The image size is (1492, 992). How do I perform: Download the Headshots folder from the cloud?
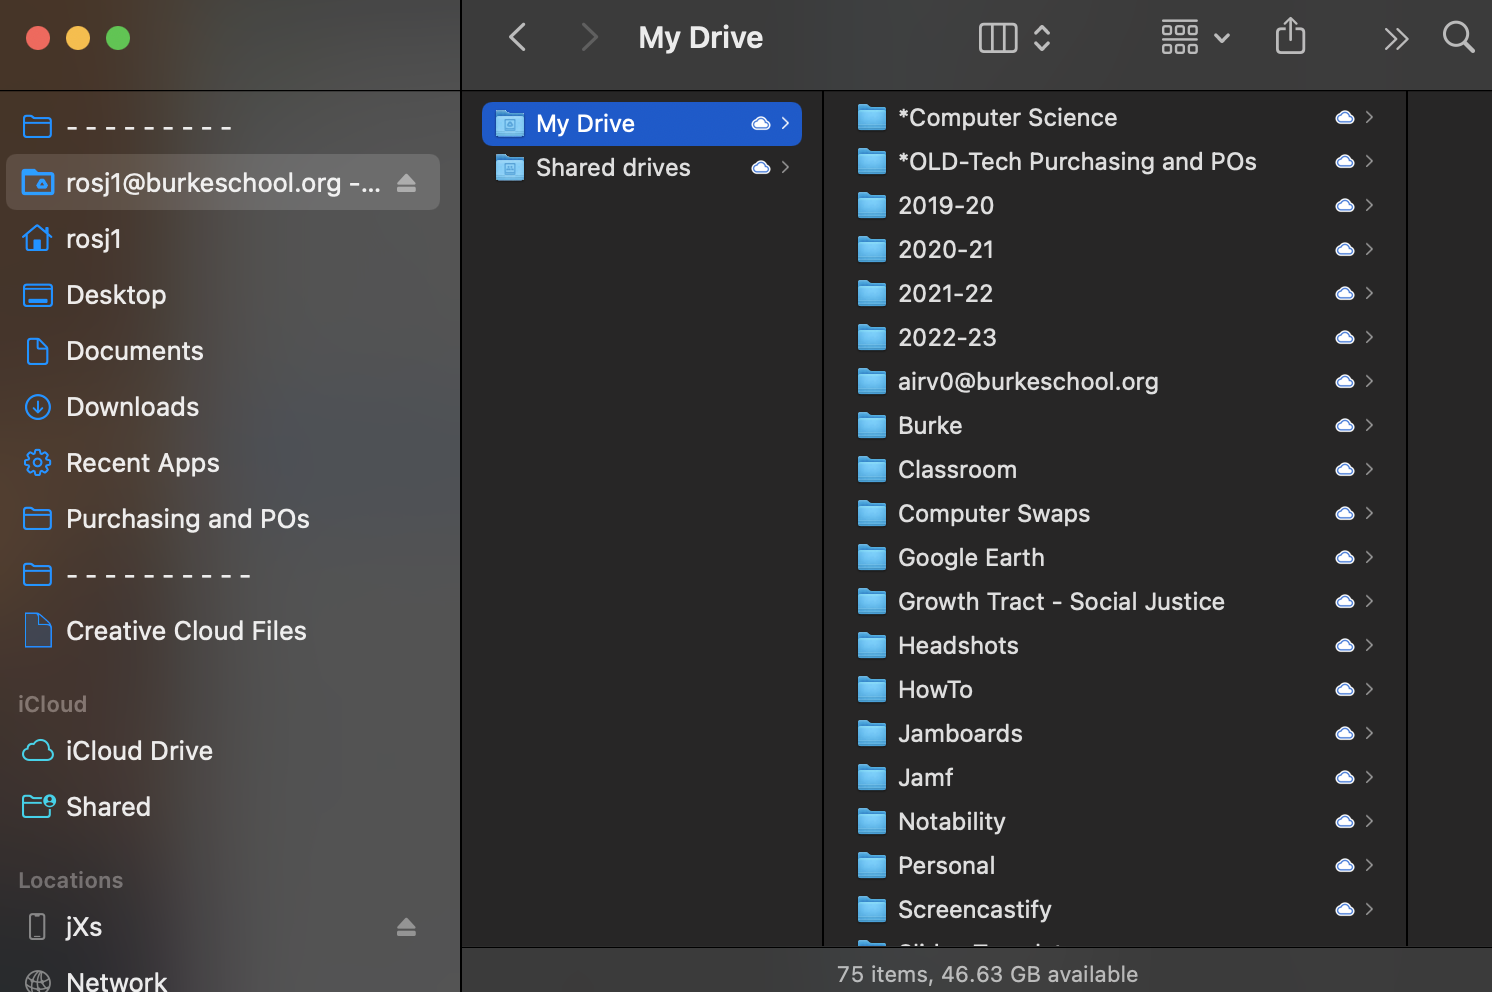coord(1344,645)
